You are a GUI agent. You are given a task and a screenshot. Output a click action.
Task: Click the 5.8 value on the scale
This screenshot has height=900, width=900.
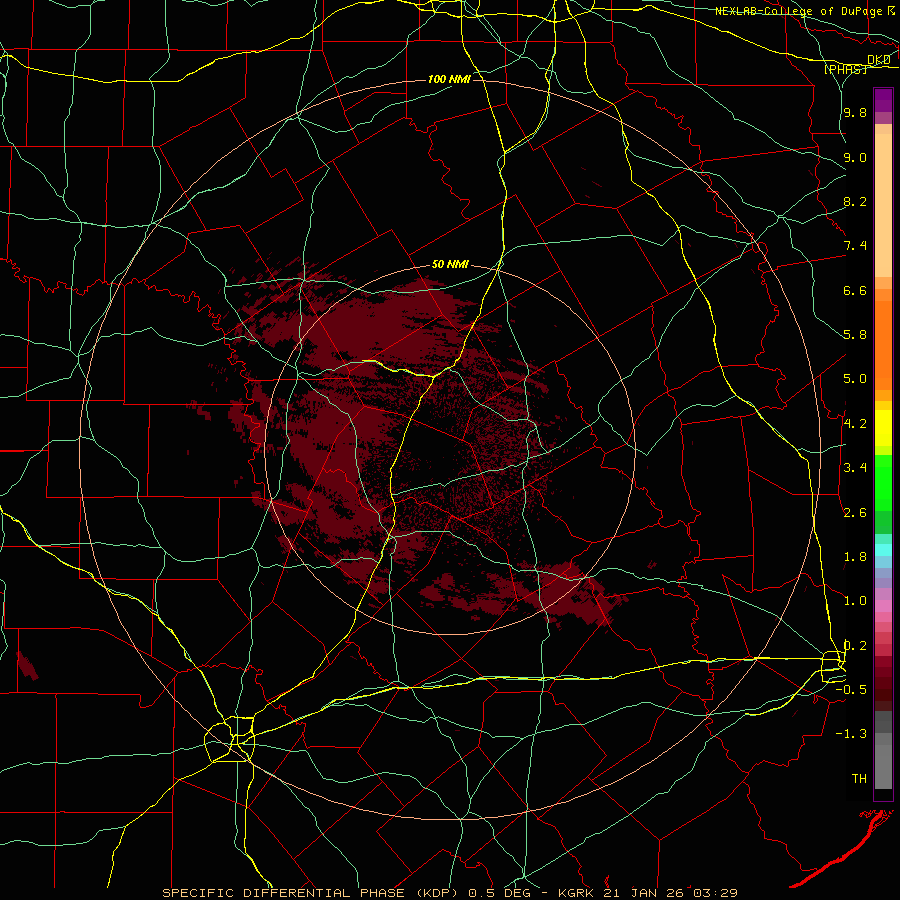855,335
